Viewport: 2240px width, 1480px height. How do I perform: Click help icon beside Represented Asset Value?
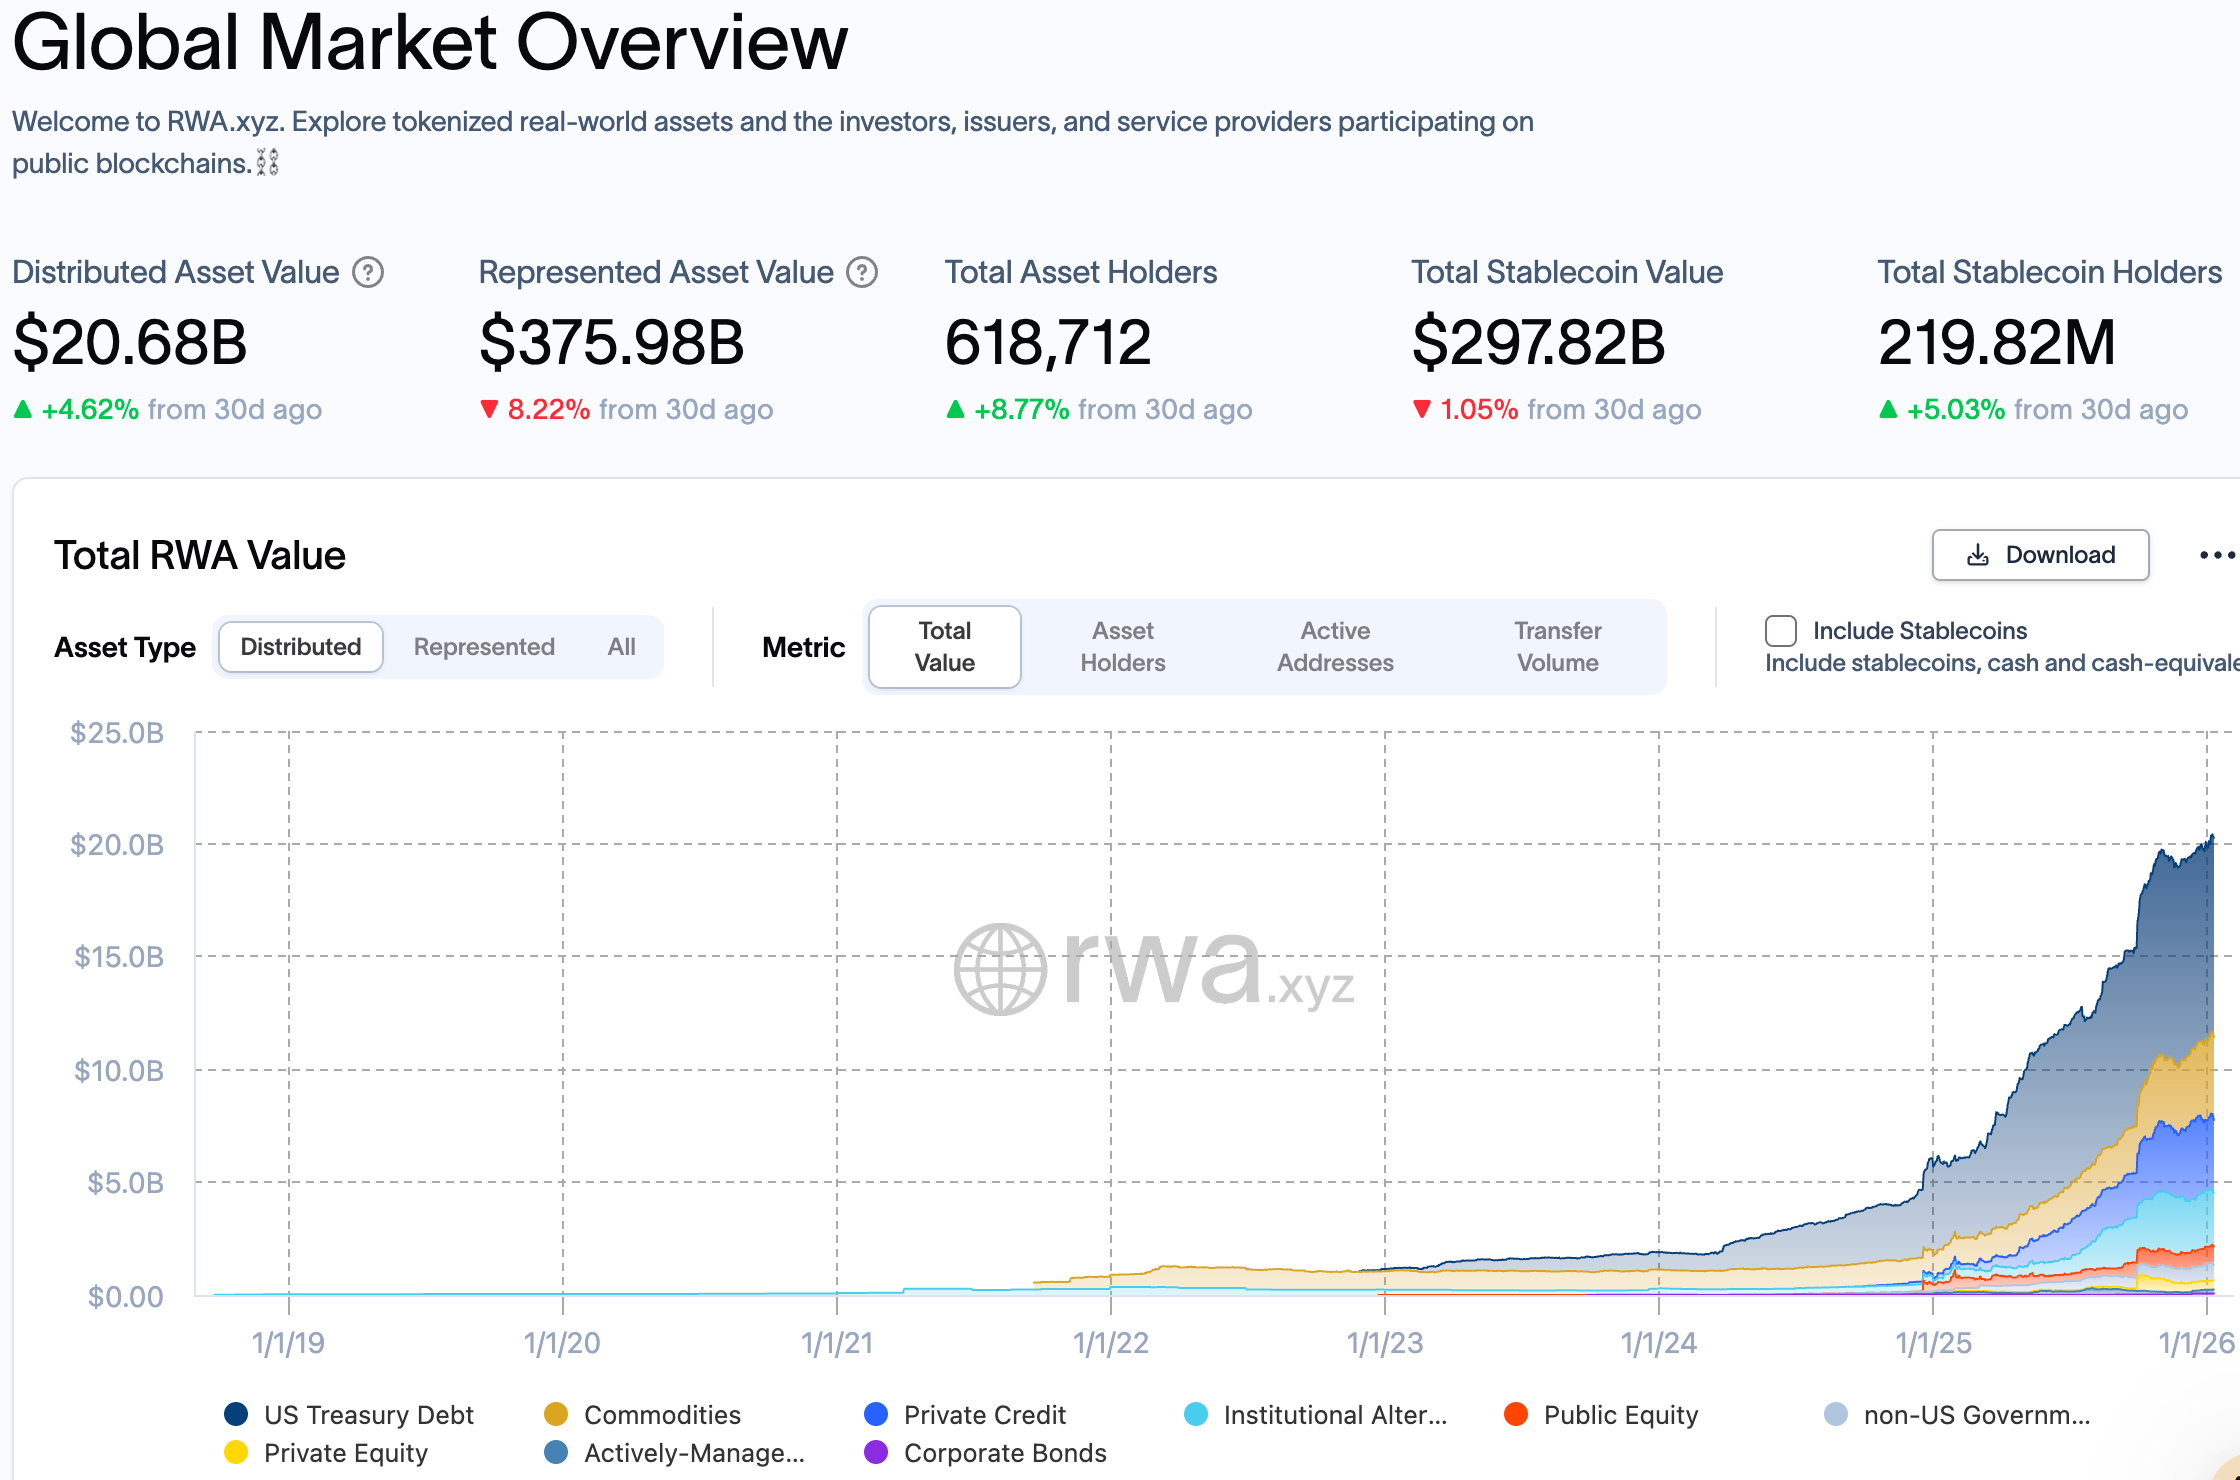coord(862,272)
